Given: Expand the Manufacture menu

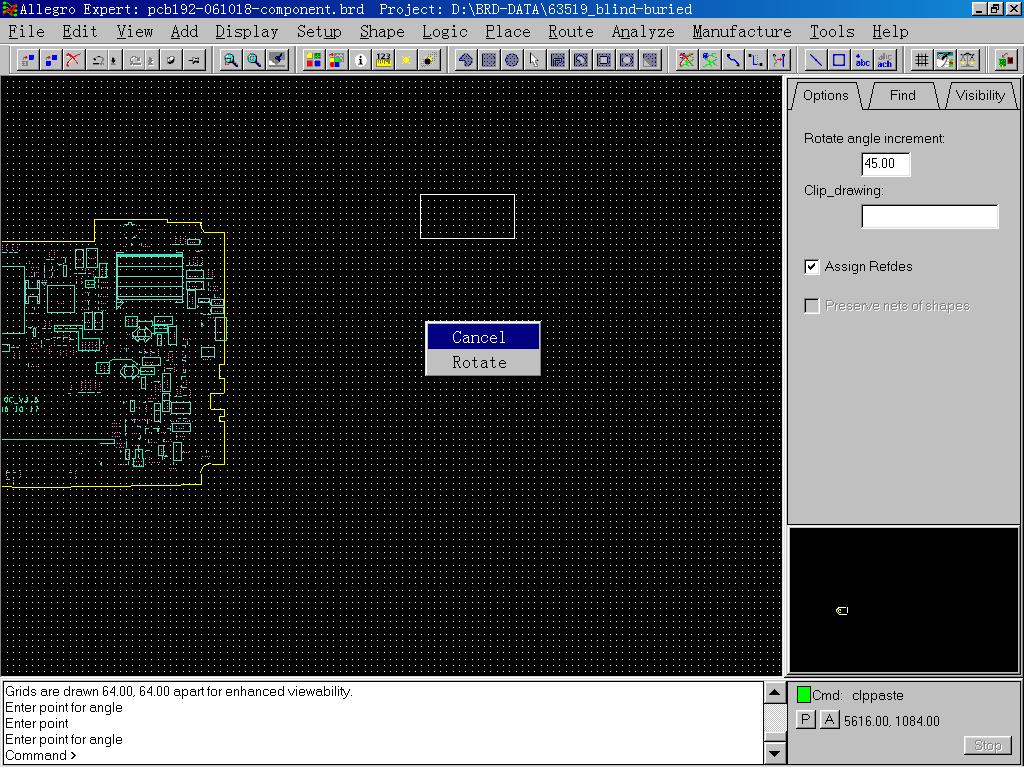Looking at the screenshot, I should pyautogui.click(x=741, y=32).
